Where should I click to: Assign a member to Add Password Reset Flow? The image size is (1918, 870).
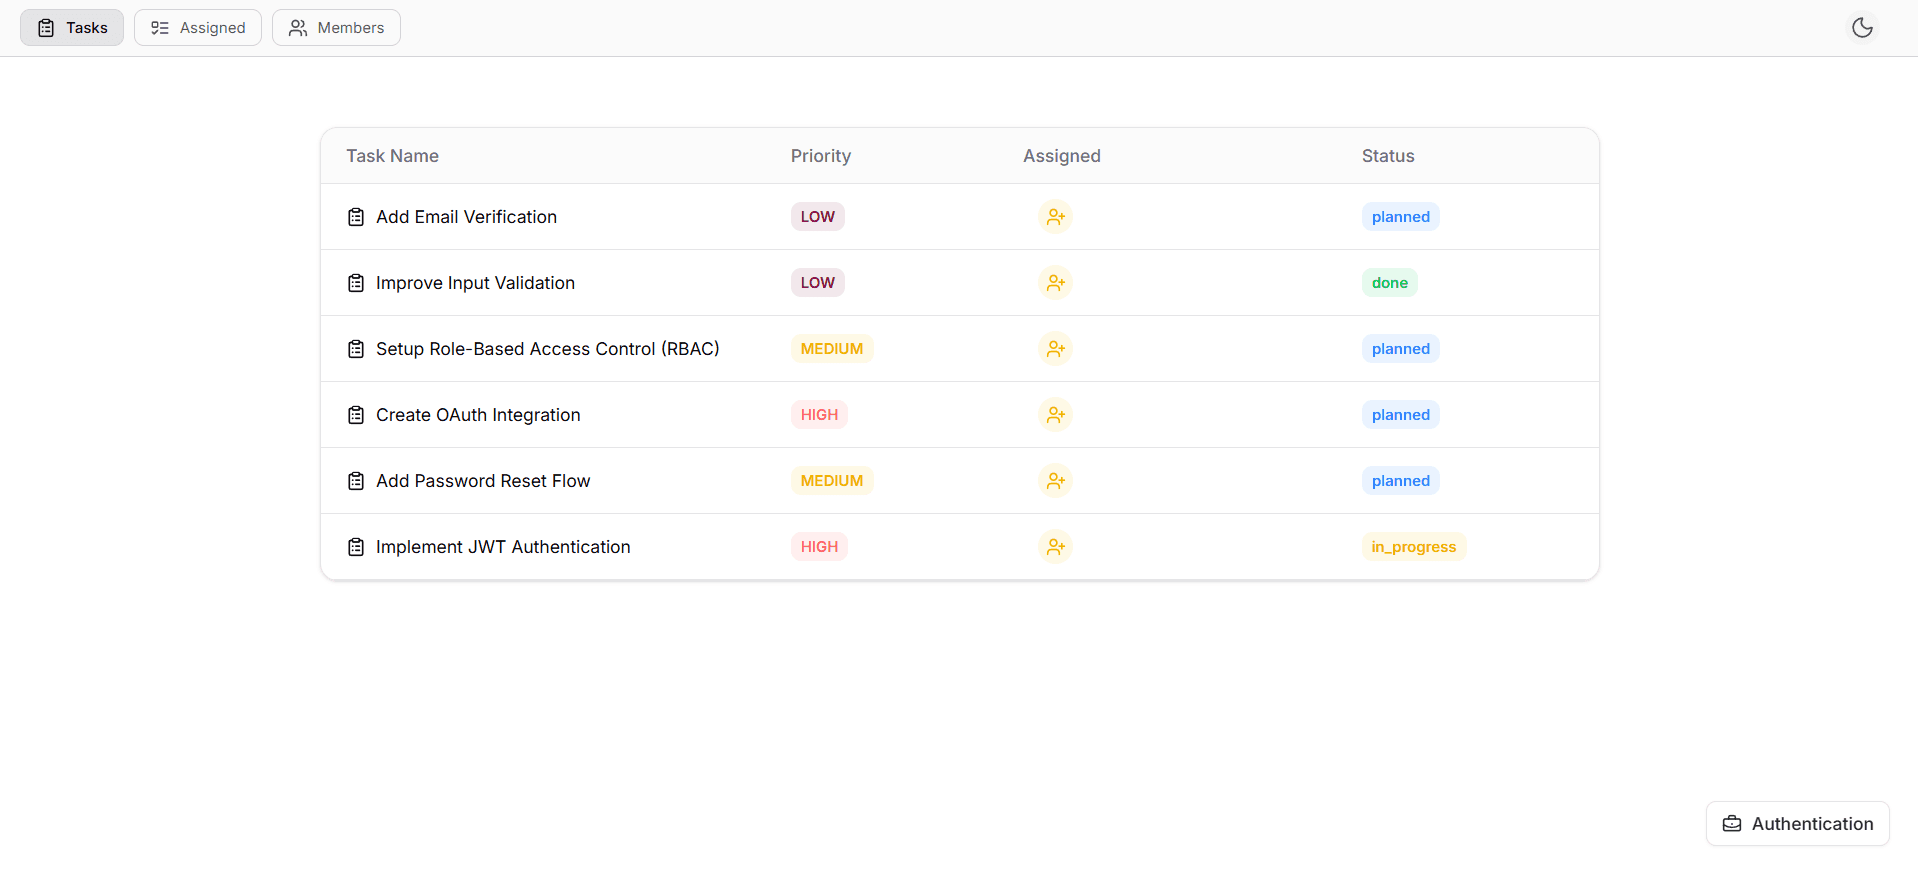click(1055, 481)
